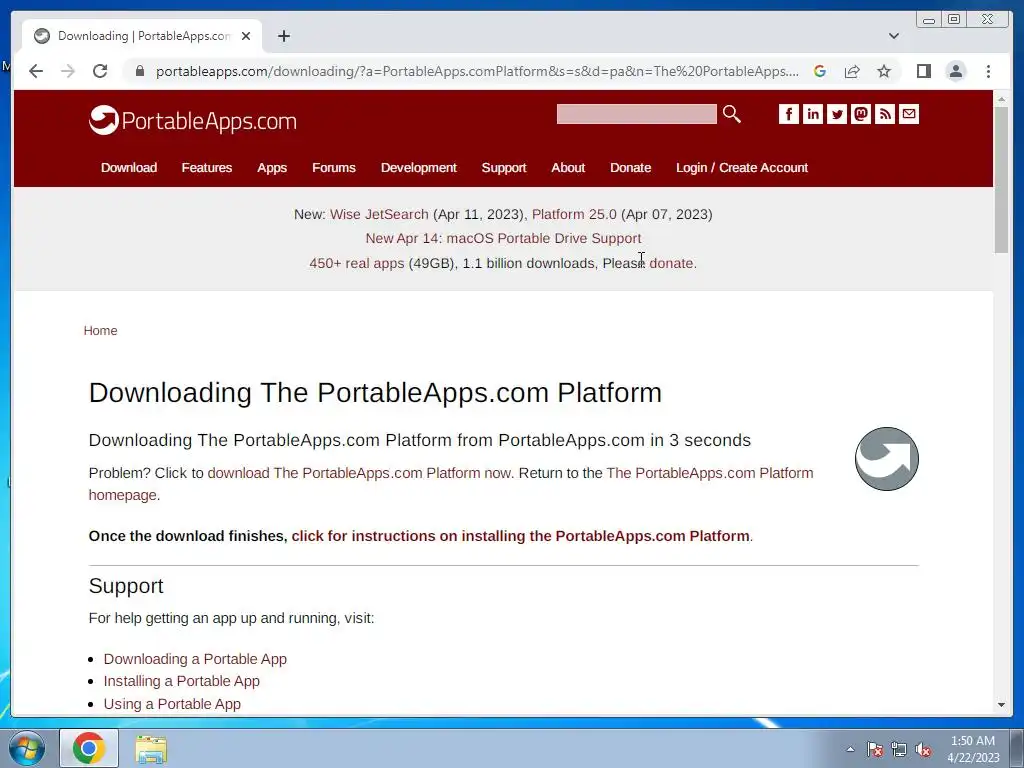Image resolution: width=1024 pixels, height=768 pixels.
Task: Open the Twitter social icon
Action: click(x=837, y=114)
